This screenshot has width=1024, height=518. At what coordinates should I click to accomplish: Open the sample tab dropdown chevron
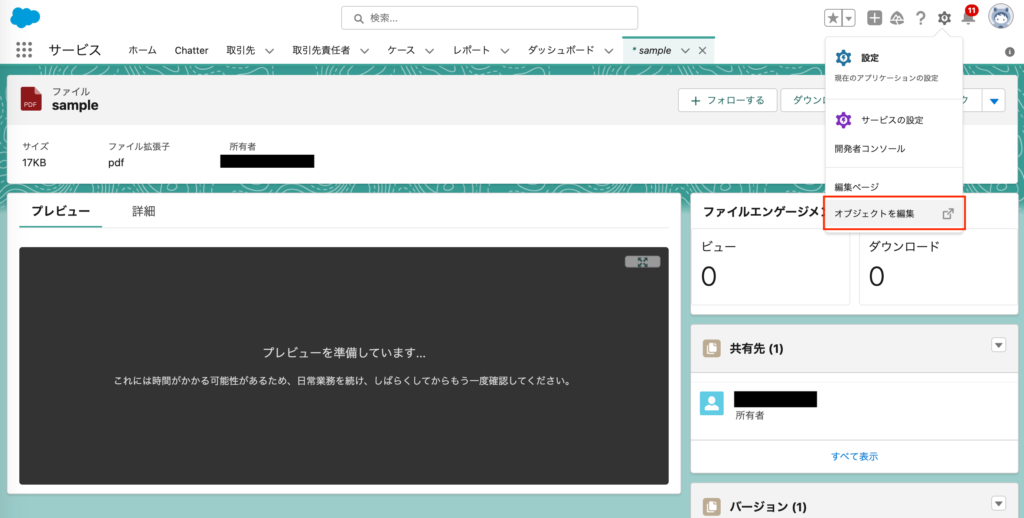point(685,50)
